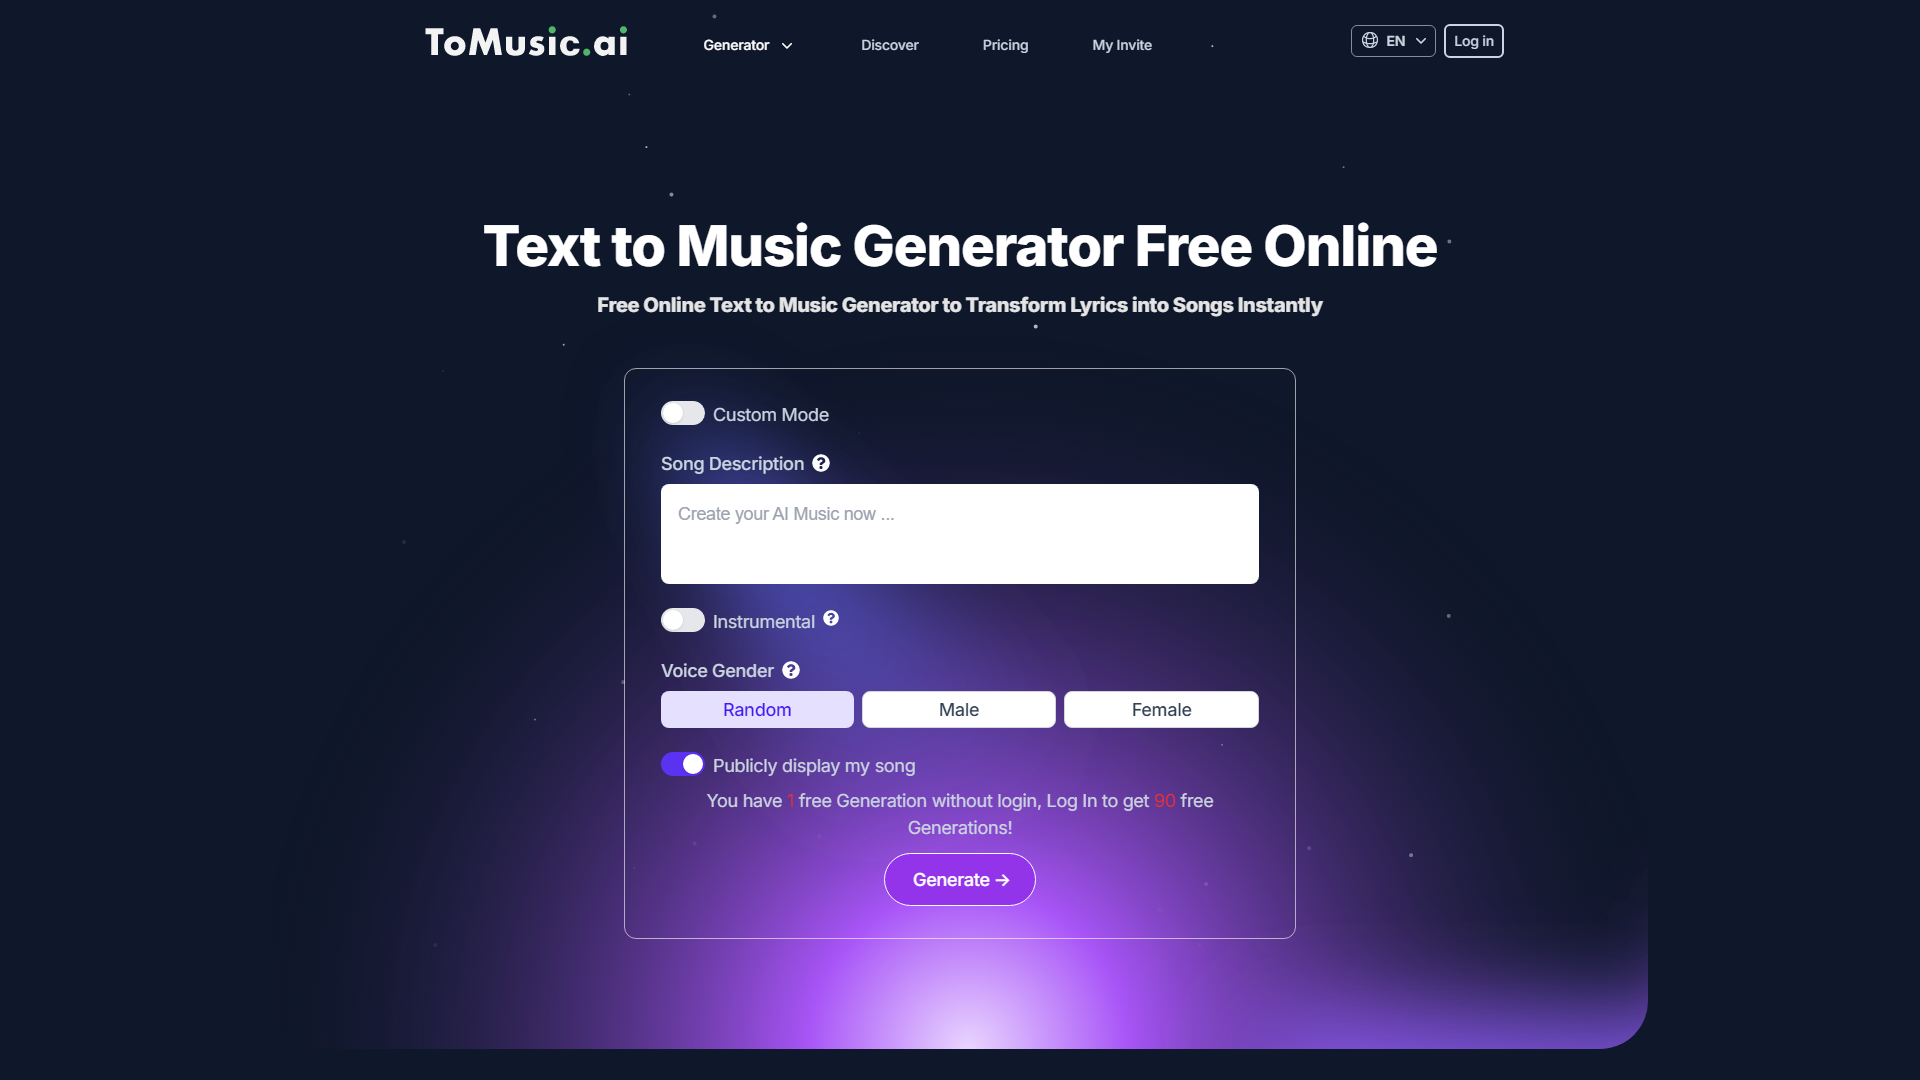This screenshot has width=1920, height=1080.
Task: Click the Song Description help icon
Action: (x=820, y=463)
